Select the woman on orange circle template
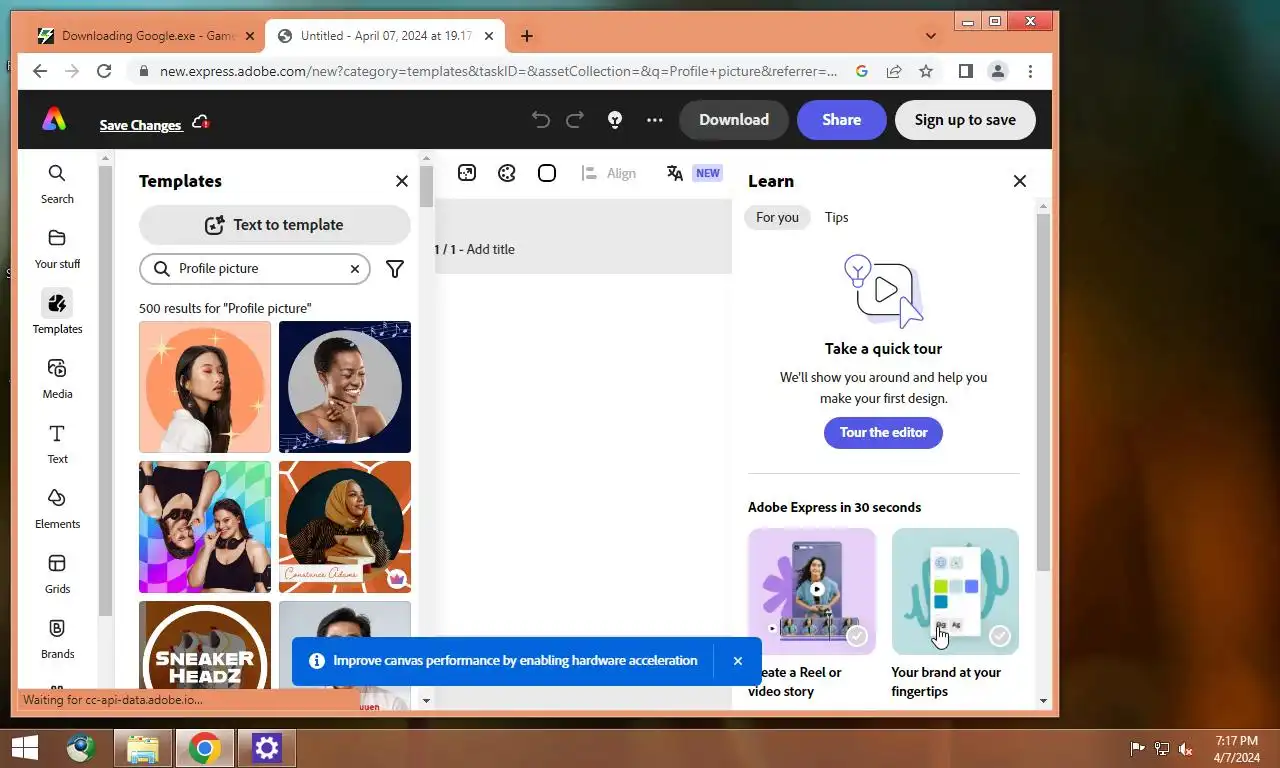Screen dimensions: 1280x768 pos(205,387)
